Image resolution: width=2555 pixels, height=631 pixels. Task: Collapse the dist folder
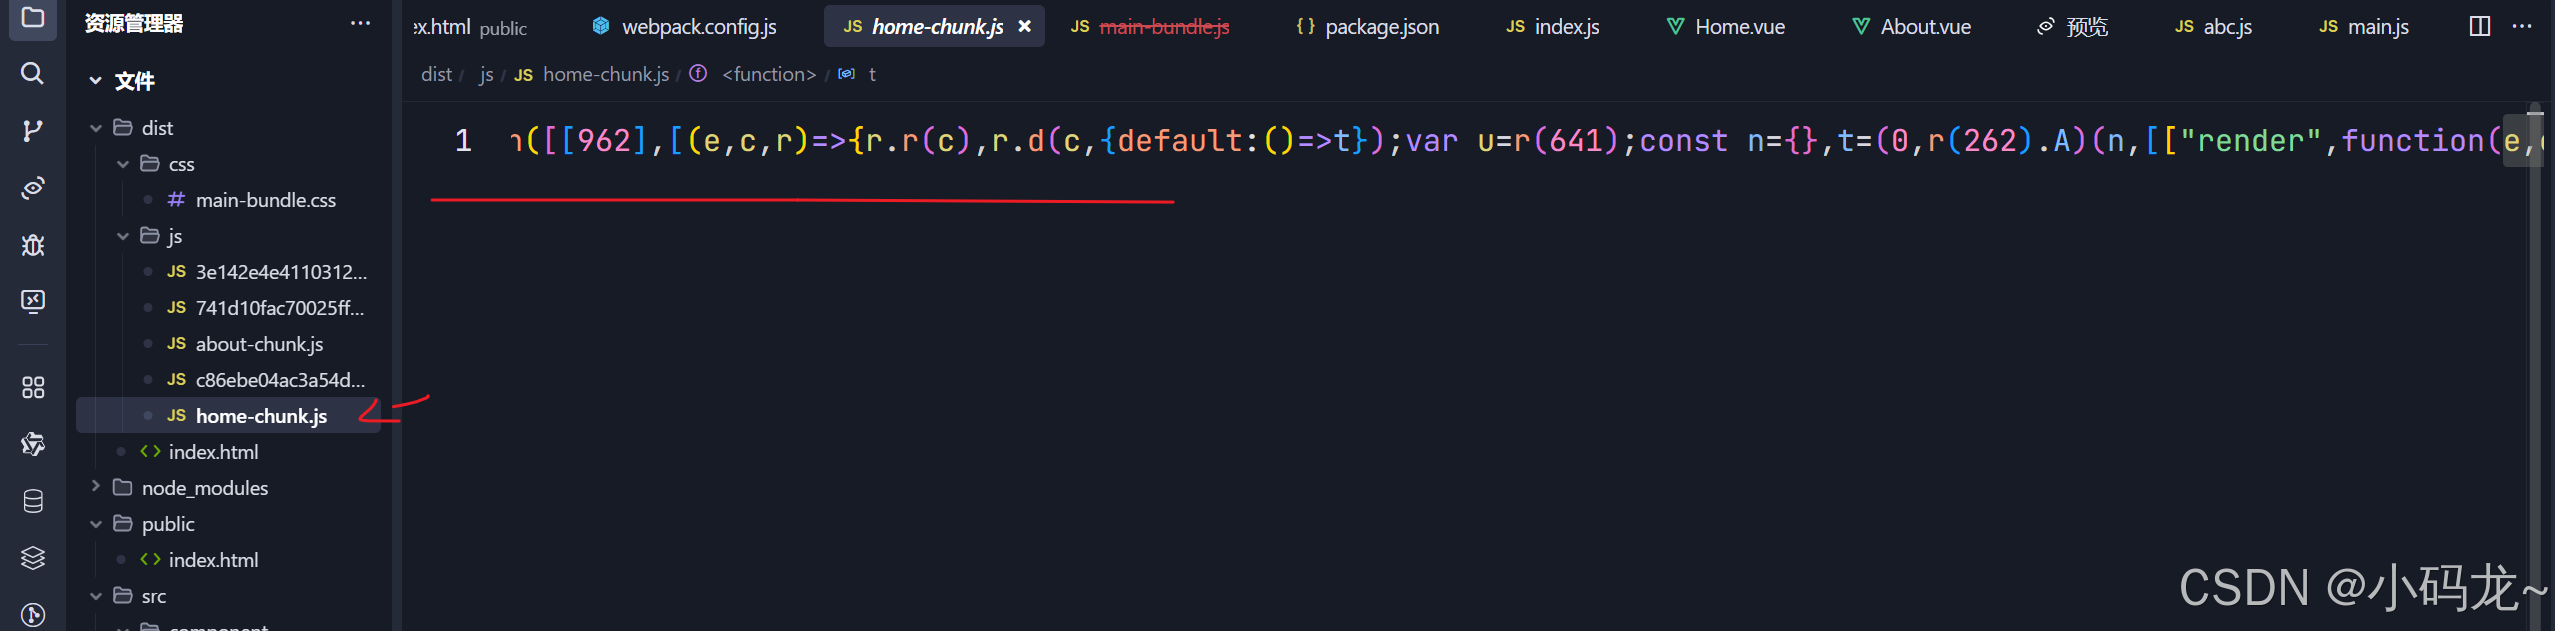point(96,128)
